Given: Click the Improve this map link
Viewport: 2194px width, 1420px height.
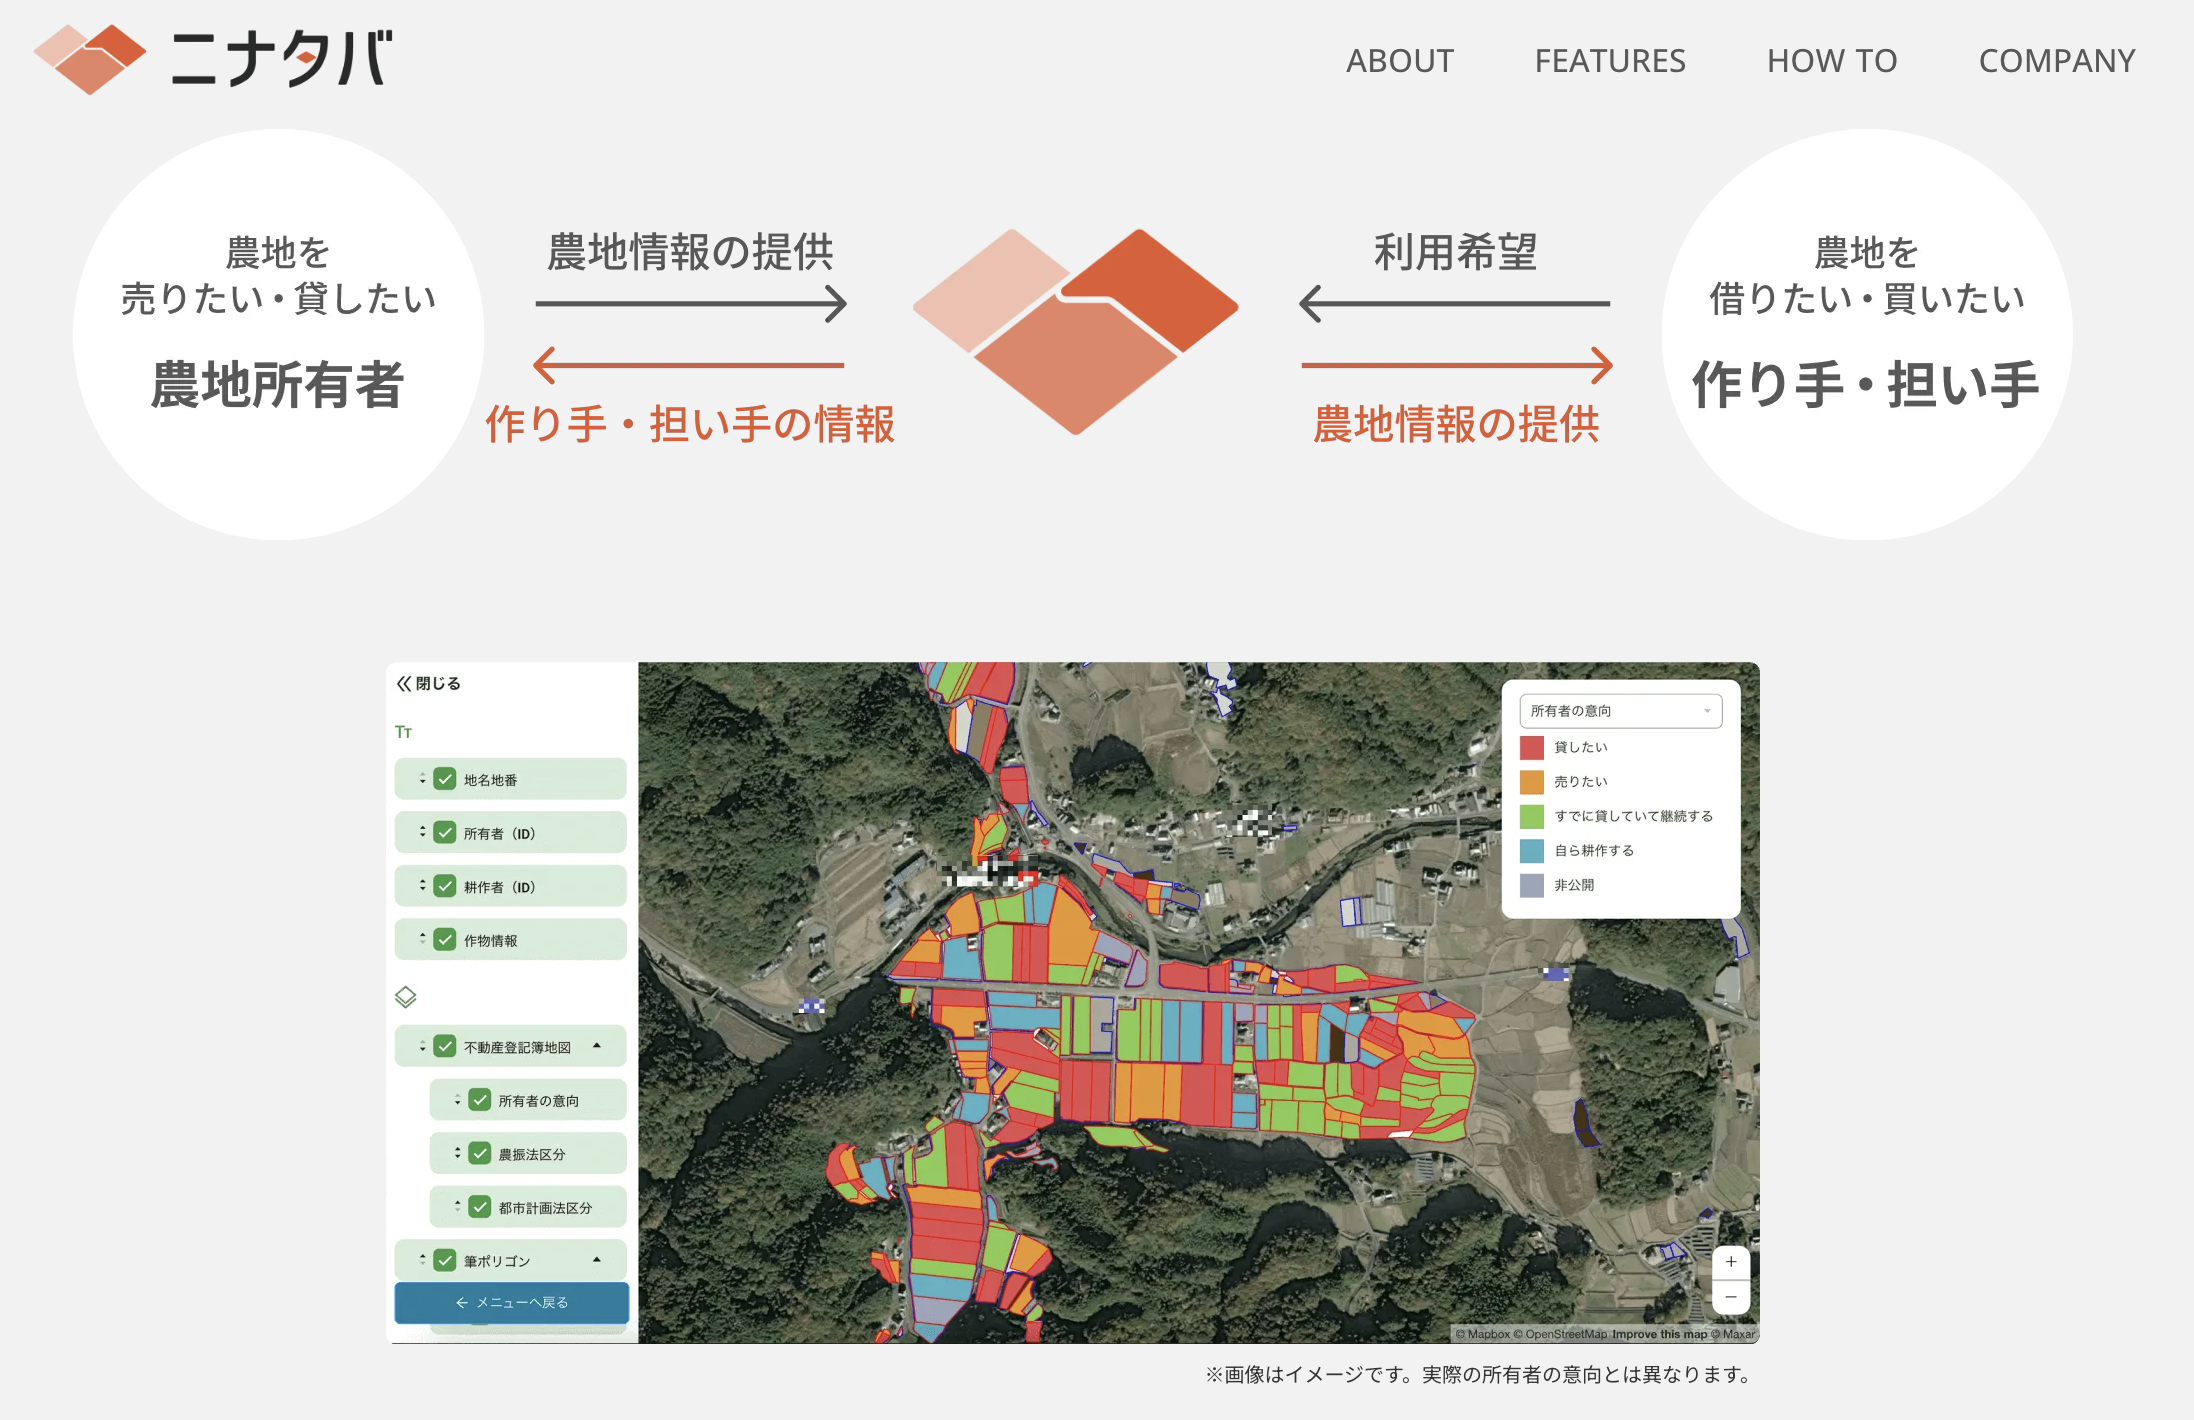Looking at the screenshot, I should [1659, 1334].
